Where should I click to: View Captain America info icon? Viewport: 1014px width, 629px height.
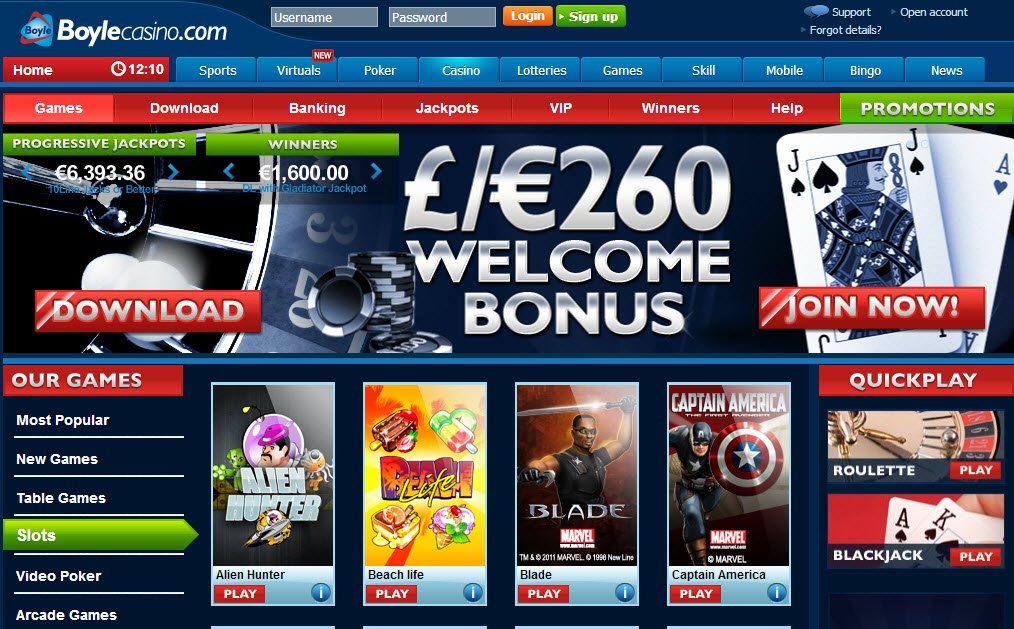[x=777, y=592]
